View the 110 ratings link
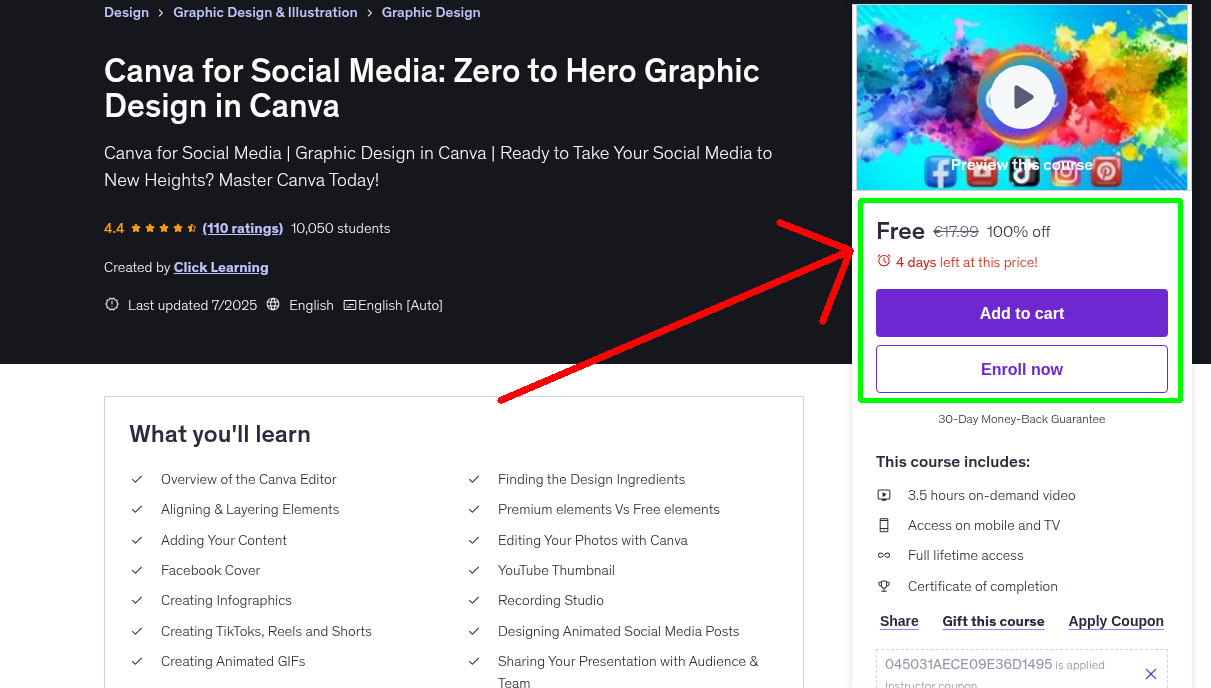Image resolution: width=1211 pixels, height=688 pixels. pyautogui.click(x=242, y=228)
